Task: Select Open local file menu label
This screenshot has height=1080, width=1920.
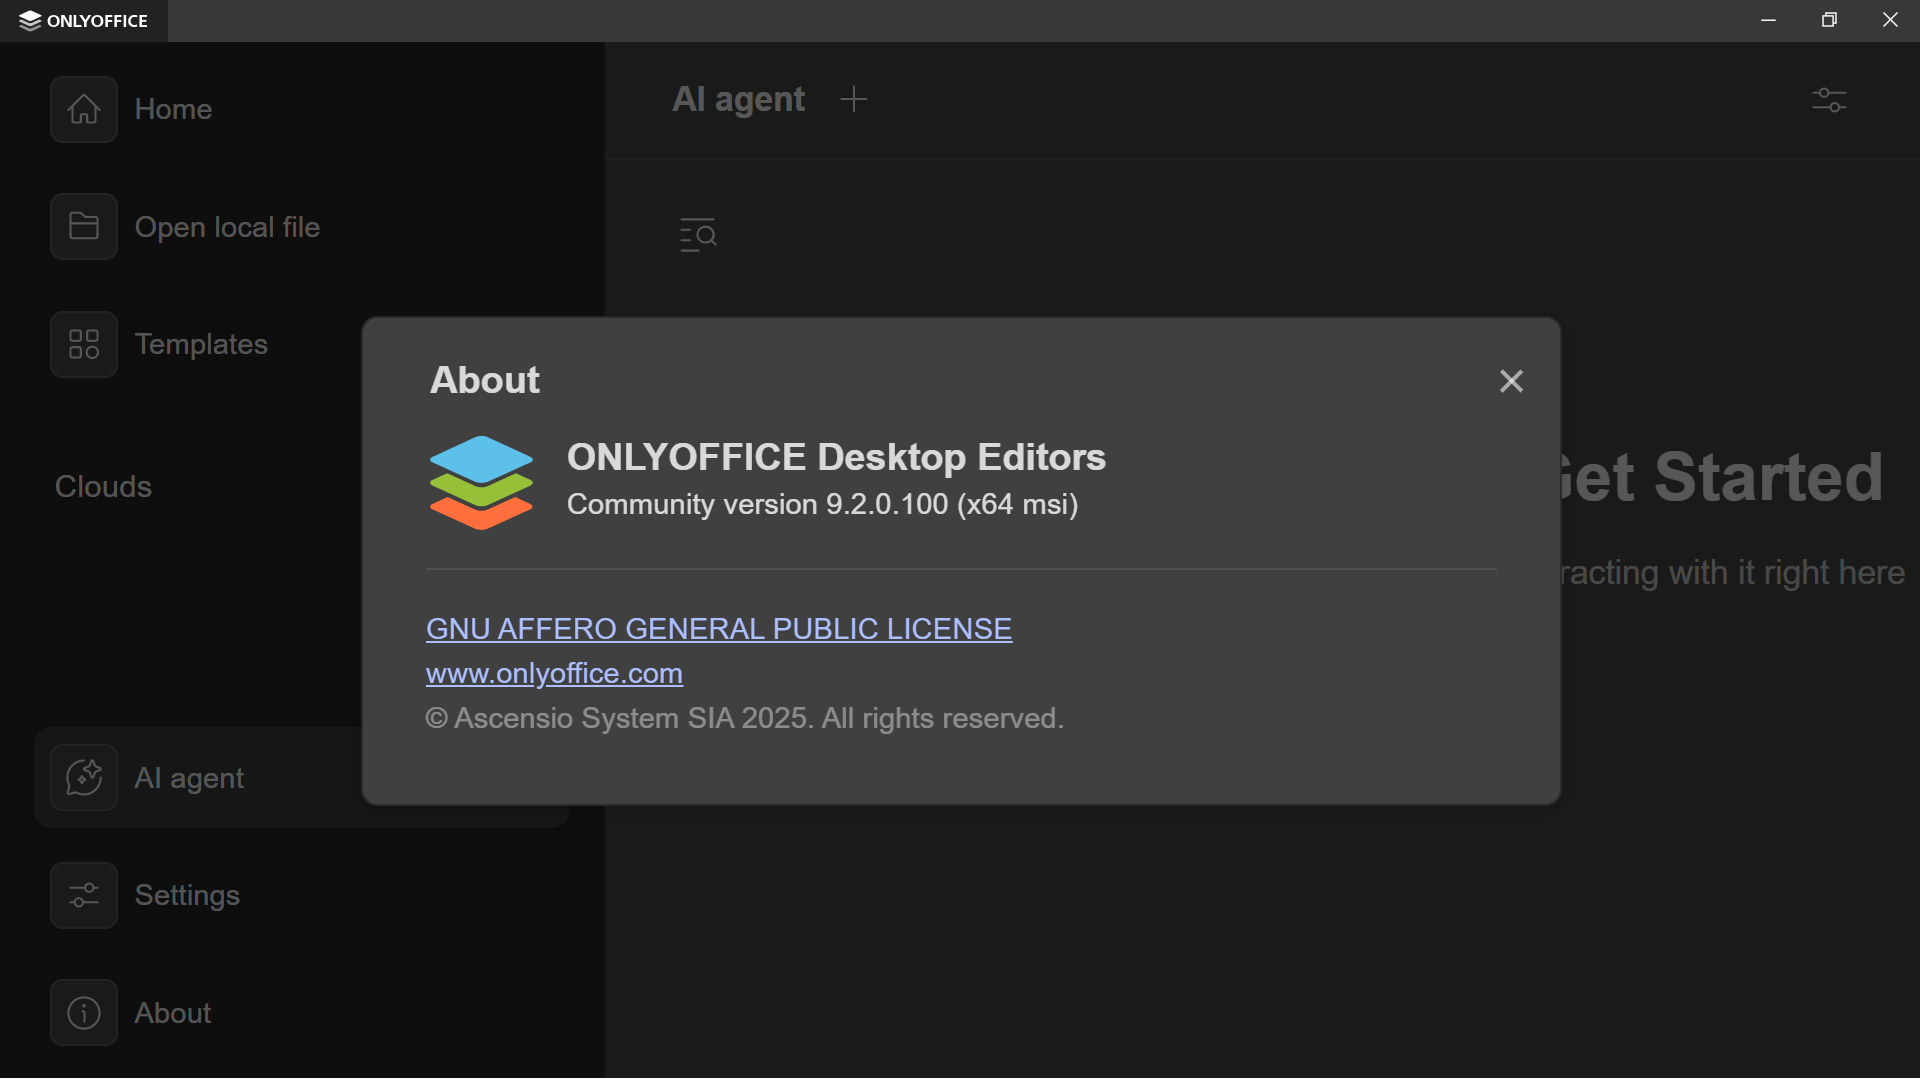Action: 227,227
